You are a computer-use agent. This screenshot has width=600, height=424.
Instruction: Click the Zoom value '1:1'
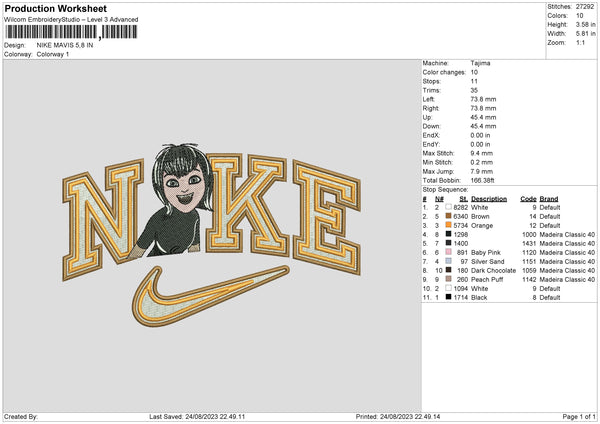(580, 42)
